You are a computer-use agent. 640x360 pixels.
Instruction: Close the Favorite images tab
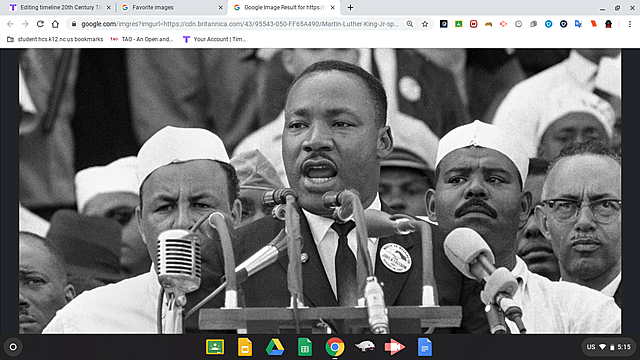[220, 7]
